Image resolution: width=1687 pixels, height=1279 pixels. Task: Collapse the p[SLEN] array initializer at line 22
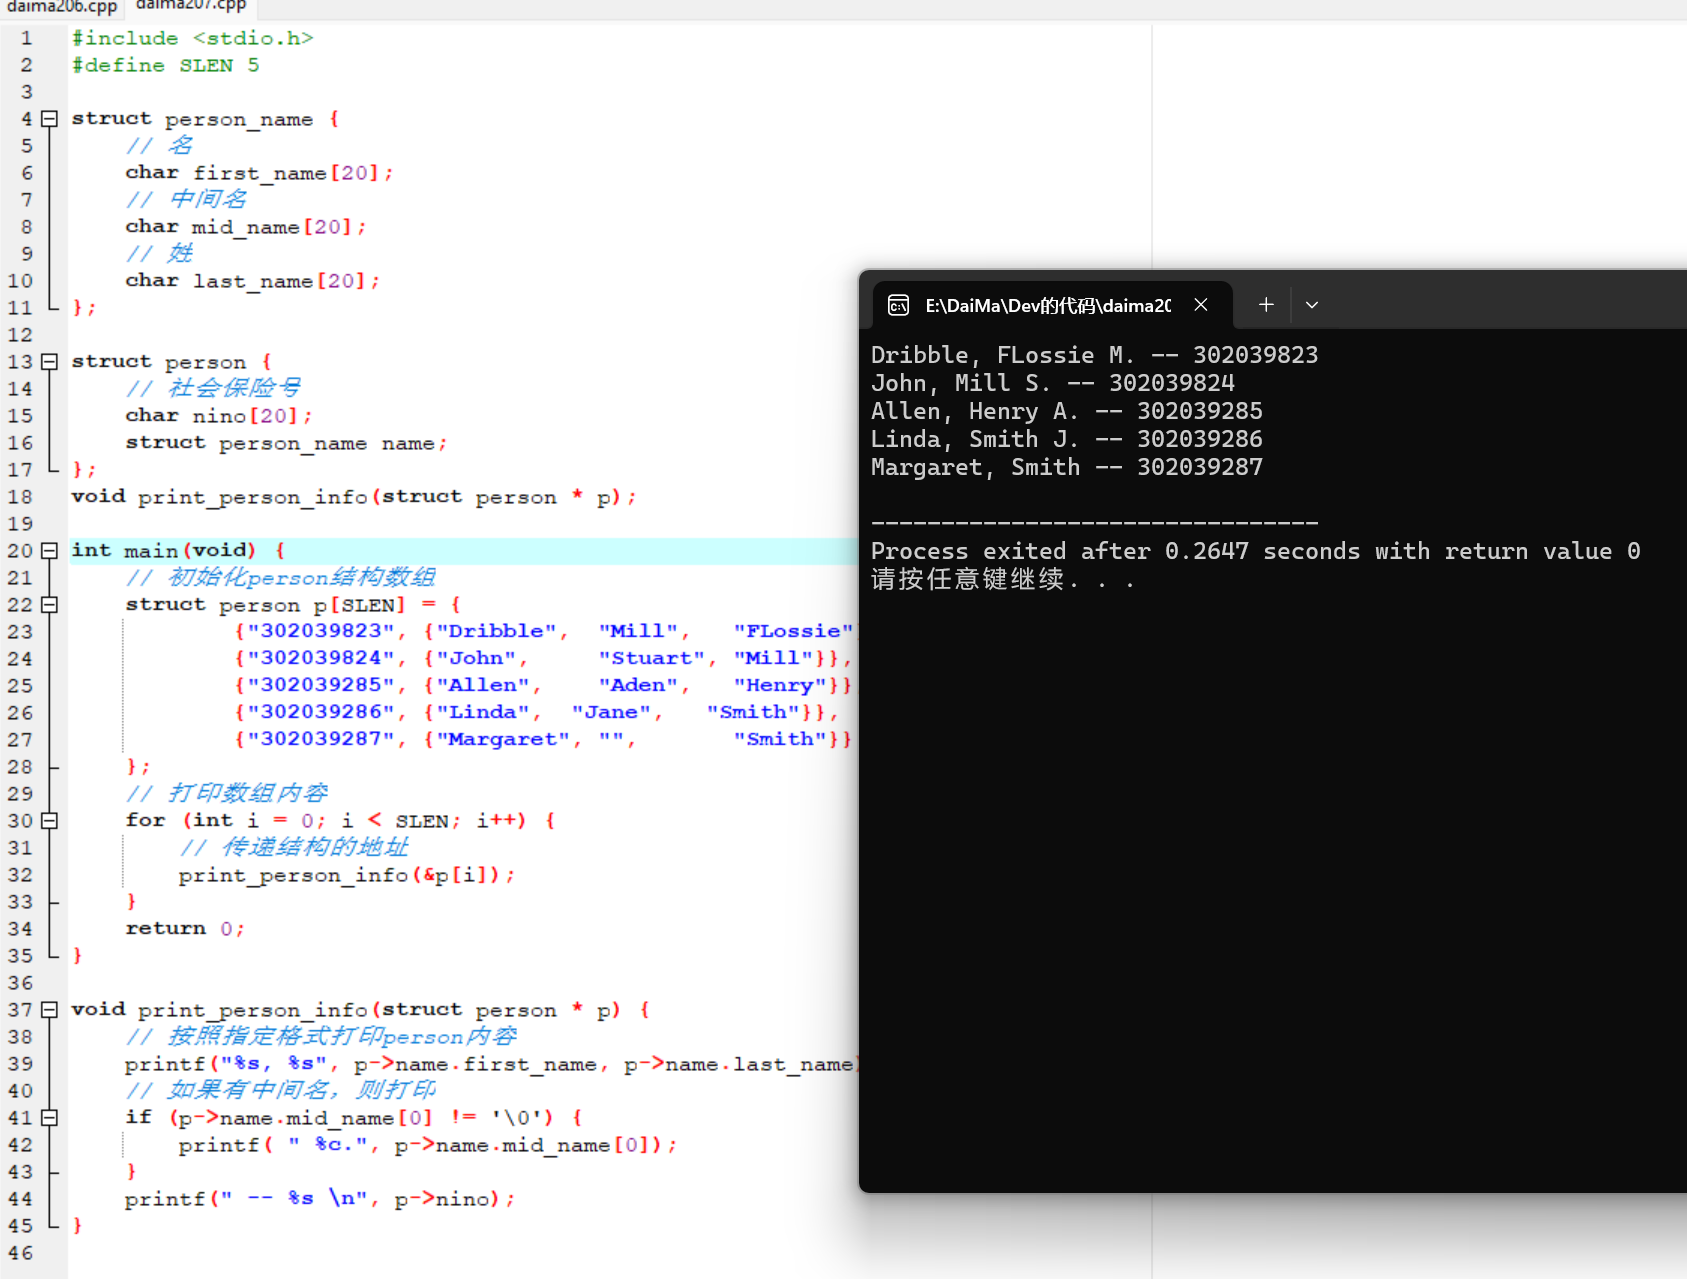49,605
